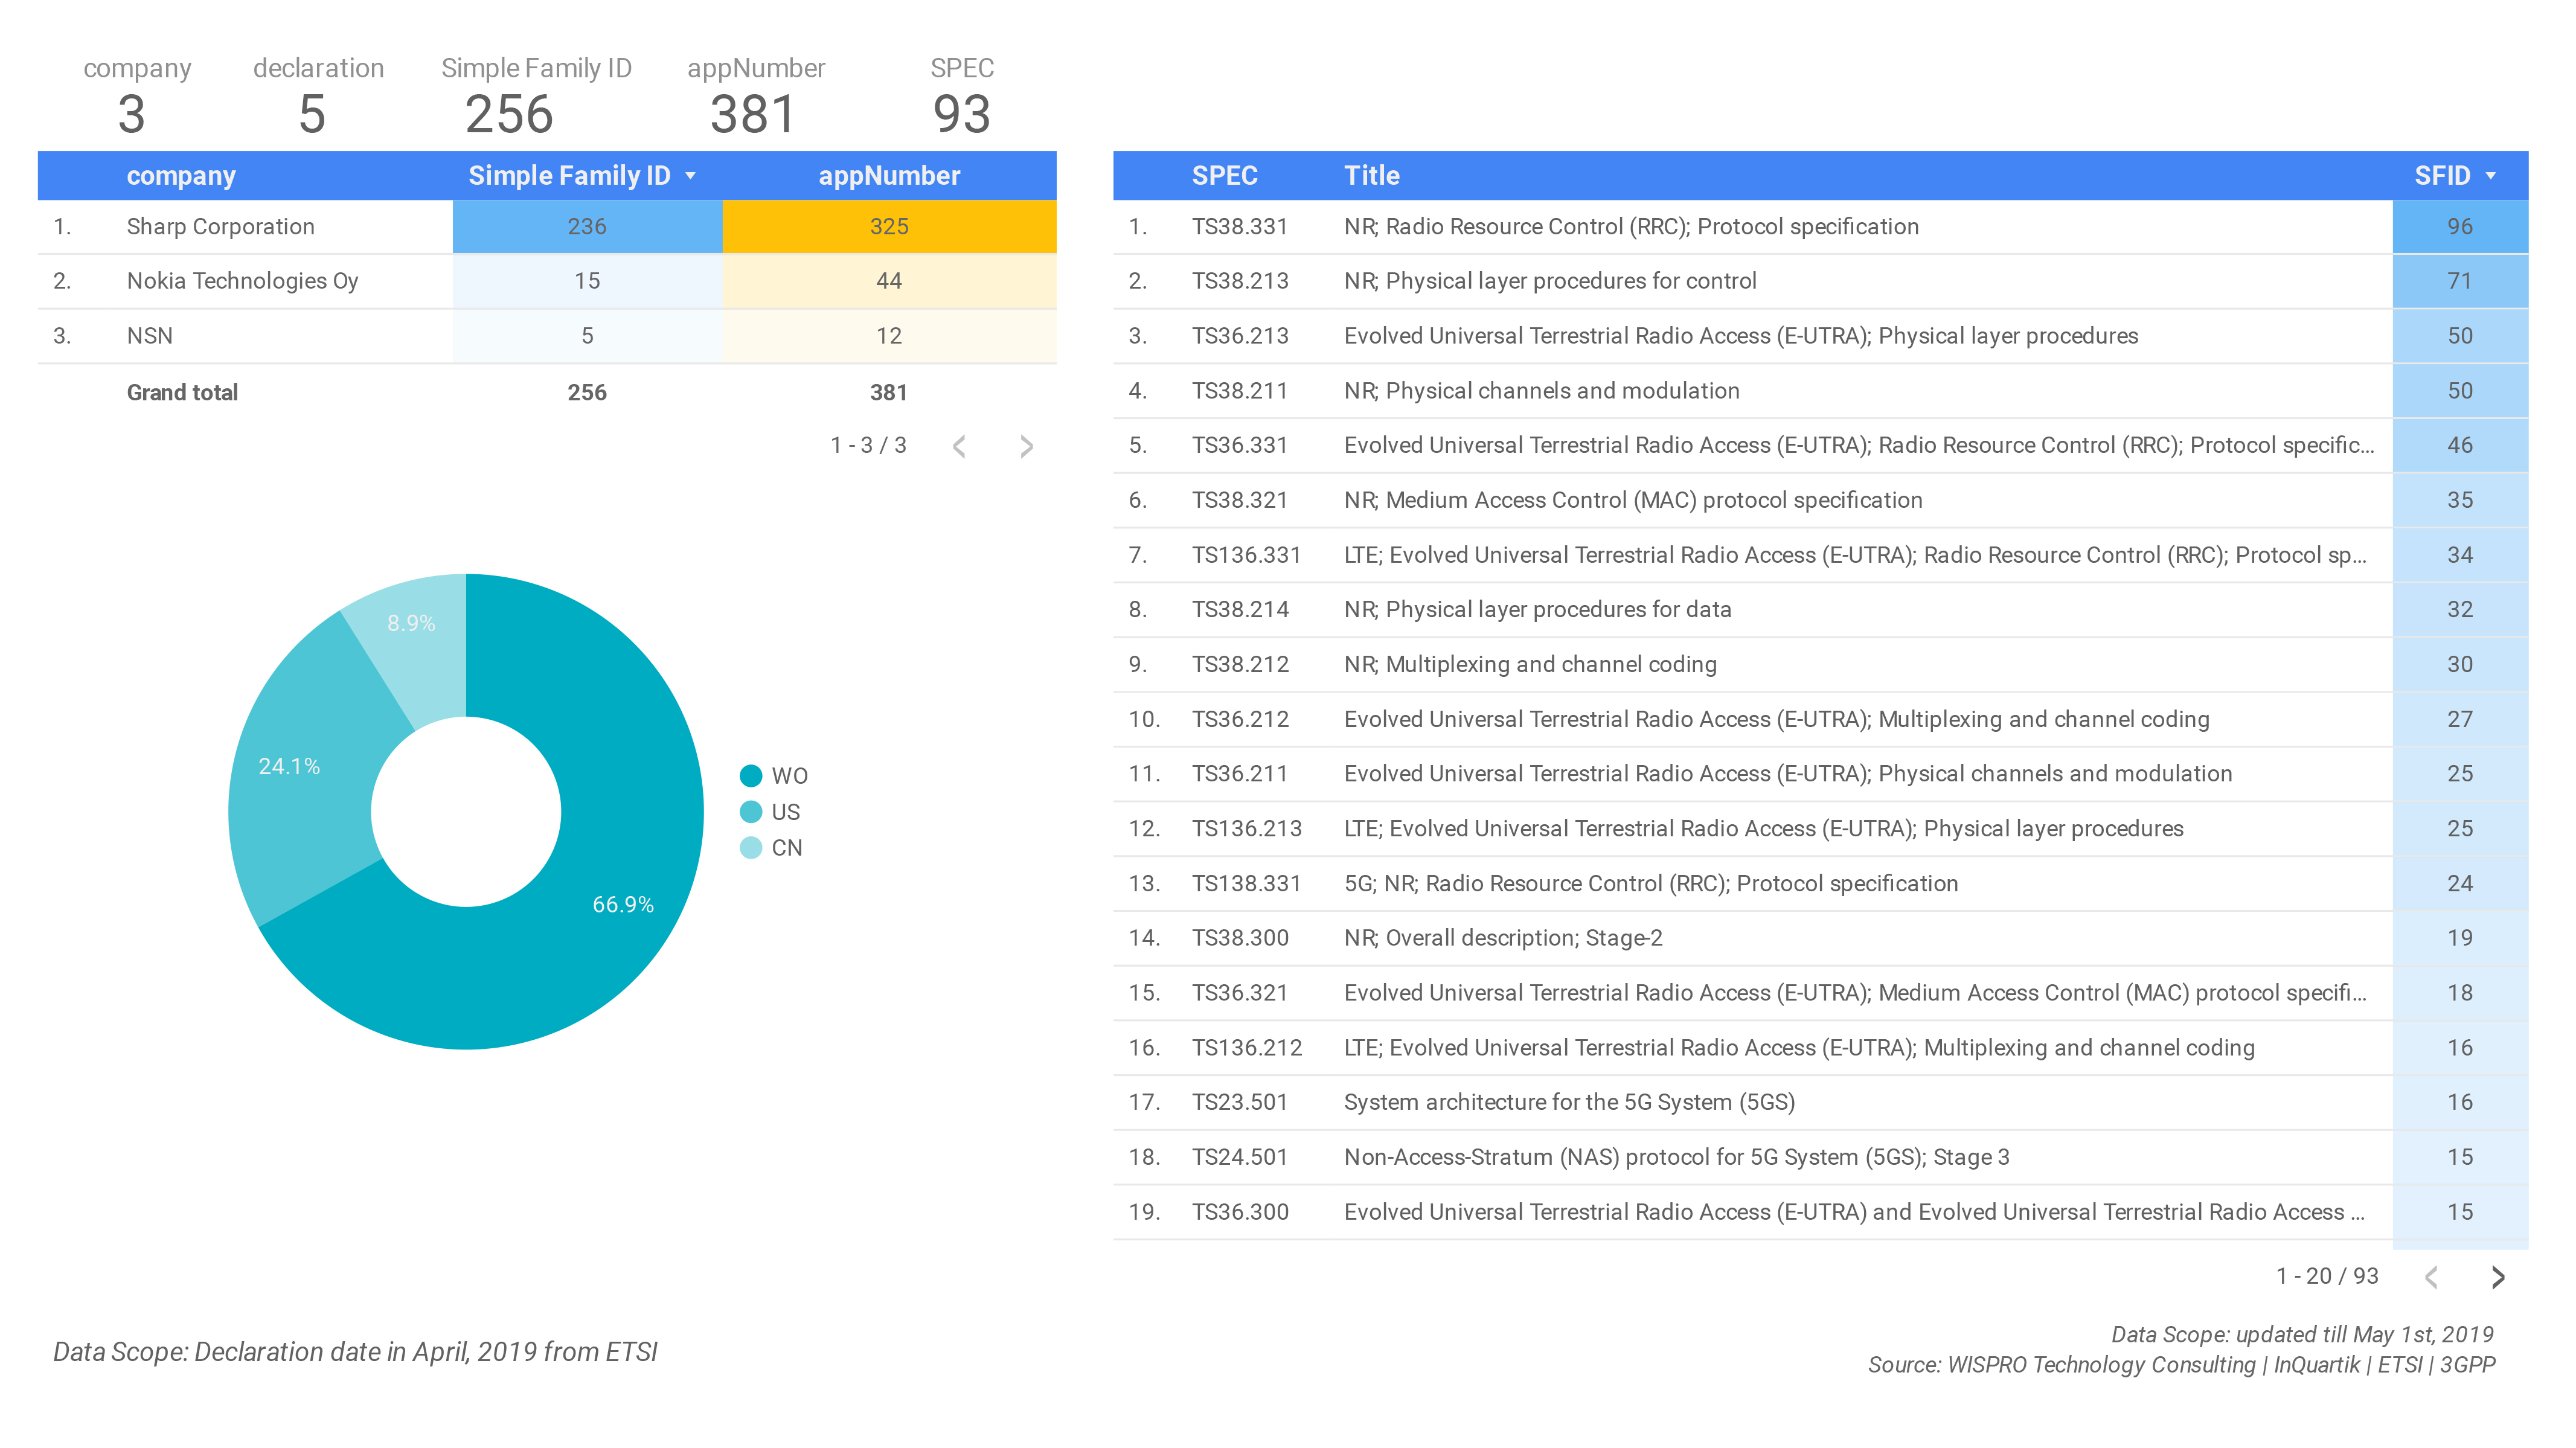The width and height of the screenshot is (2576, 1448).
Task: Select TS36.211 spec cell
Action: click(x=1239, y=774)
